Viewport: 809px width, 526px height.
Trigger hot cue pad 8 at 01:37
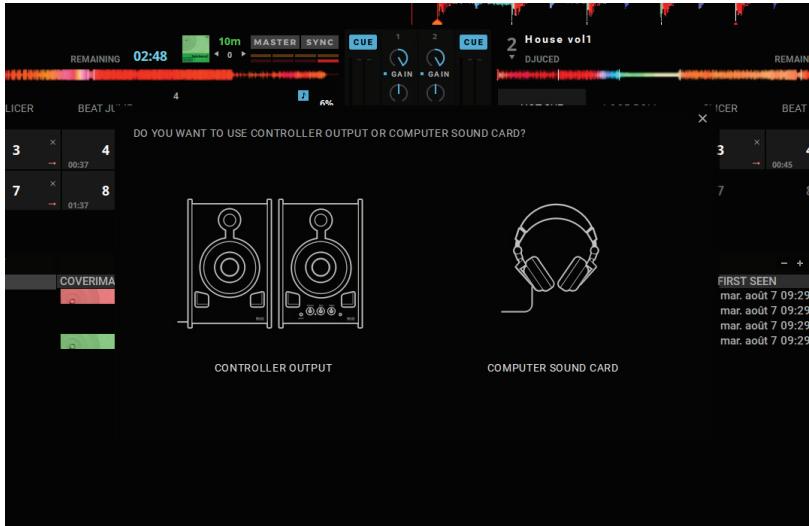click(x=88, y=191)
